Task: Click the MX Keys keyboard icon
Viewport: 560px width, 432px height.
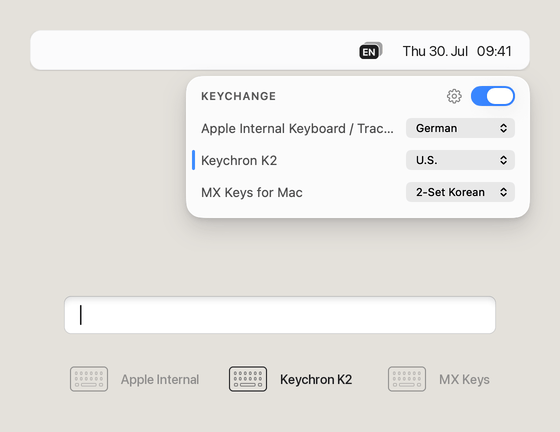Action: [407, 379]
